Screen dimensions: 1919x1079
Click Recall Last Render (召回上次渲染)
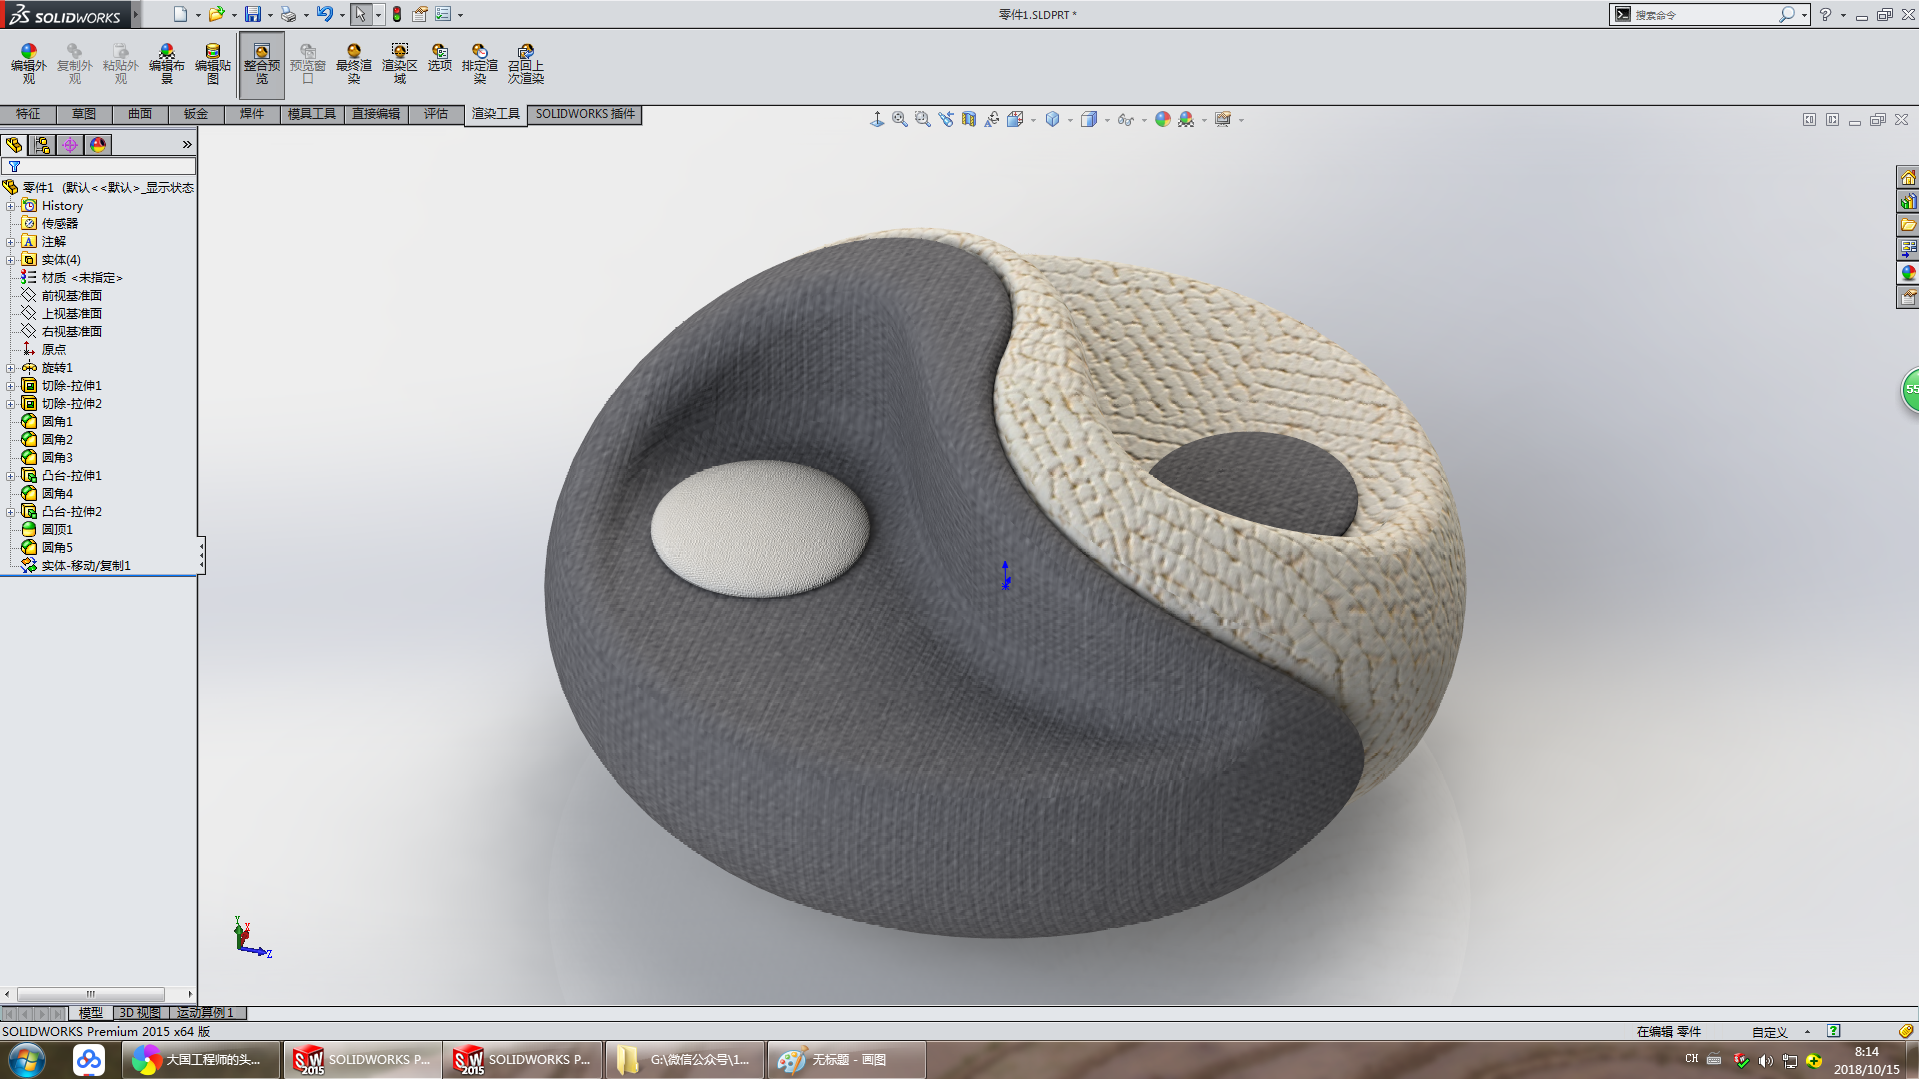pos(525,64)
